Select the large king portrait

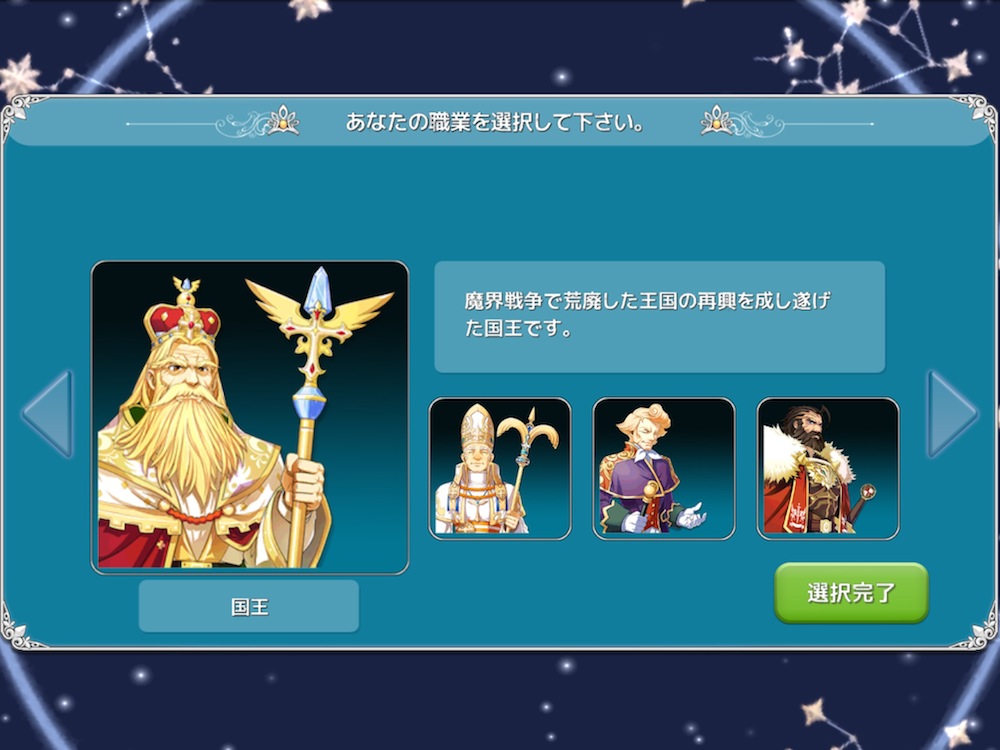tap(250, 417)
